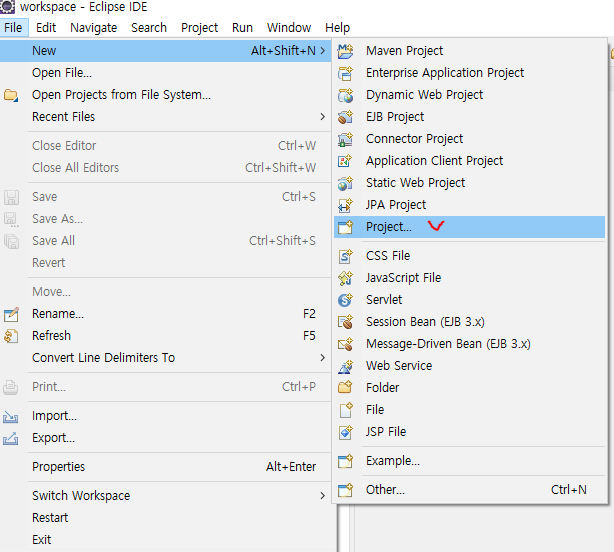This screenshot has width=614, height=552.
Task: Expand Convert Line Delimiters To submenu
Action: click(x=322, y=357)
